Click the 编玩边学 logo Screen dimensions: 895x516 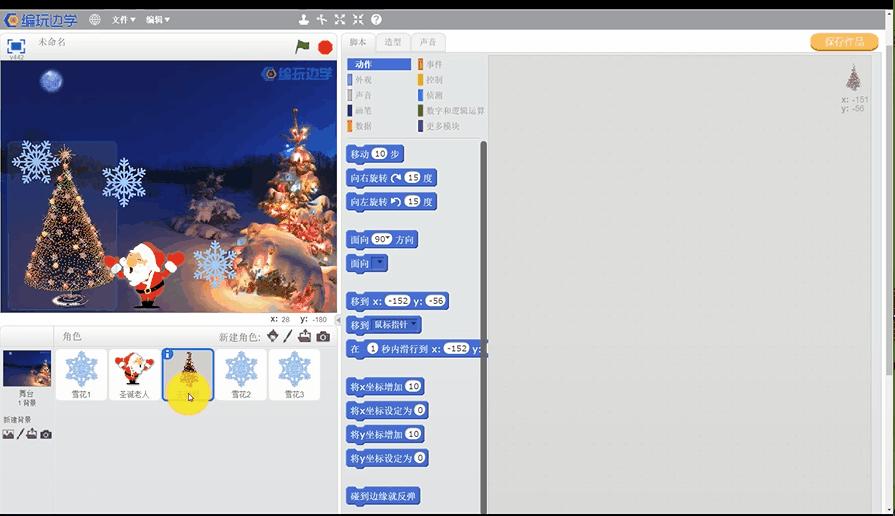41,20
